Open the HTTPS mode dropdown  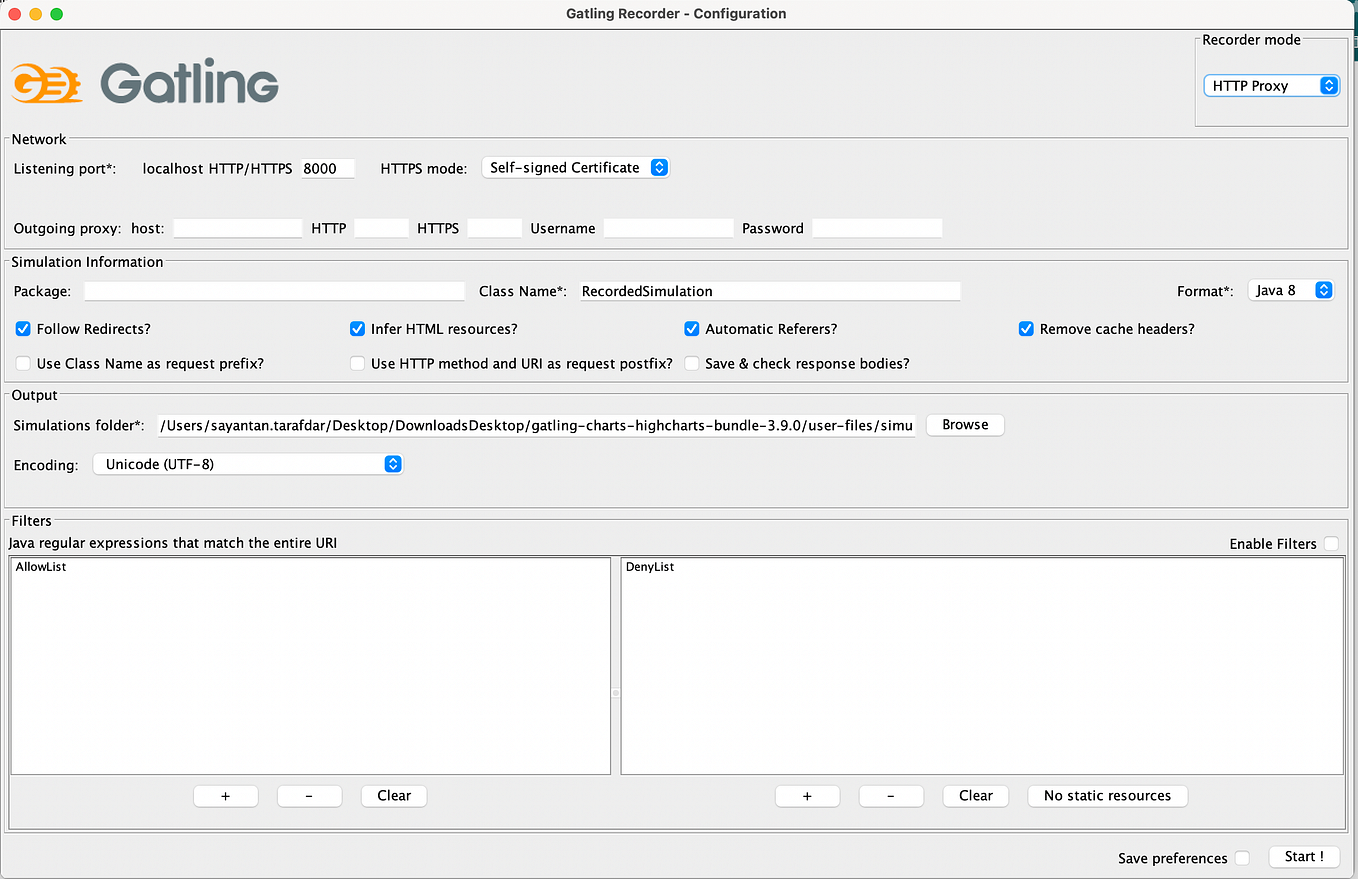point(575,167)
